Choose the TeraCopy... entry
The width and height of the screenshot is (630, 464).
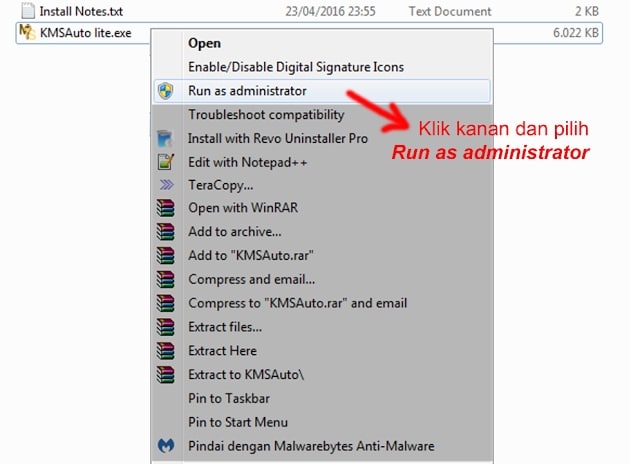[x=322, y=185]
